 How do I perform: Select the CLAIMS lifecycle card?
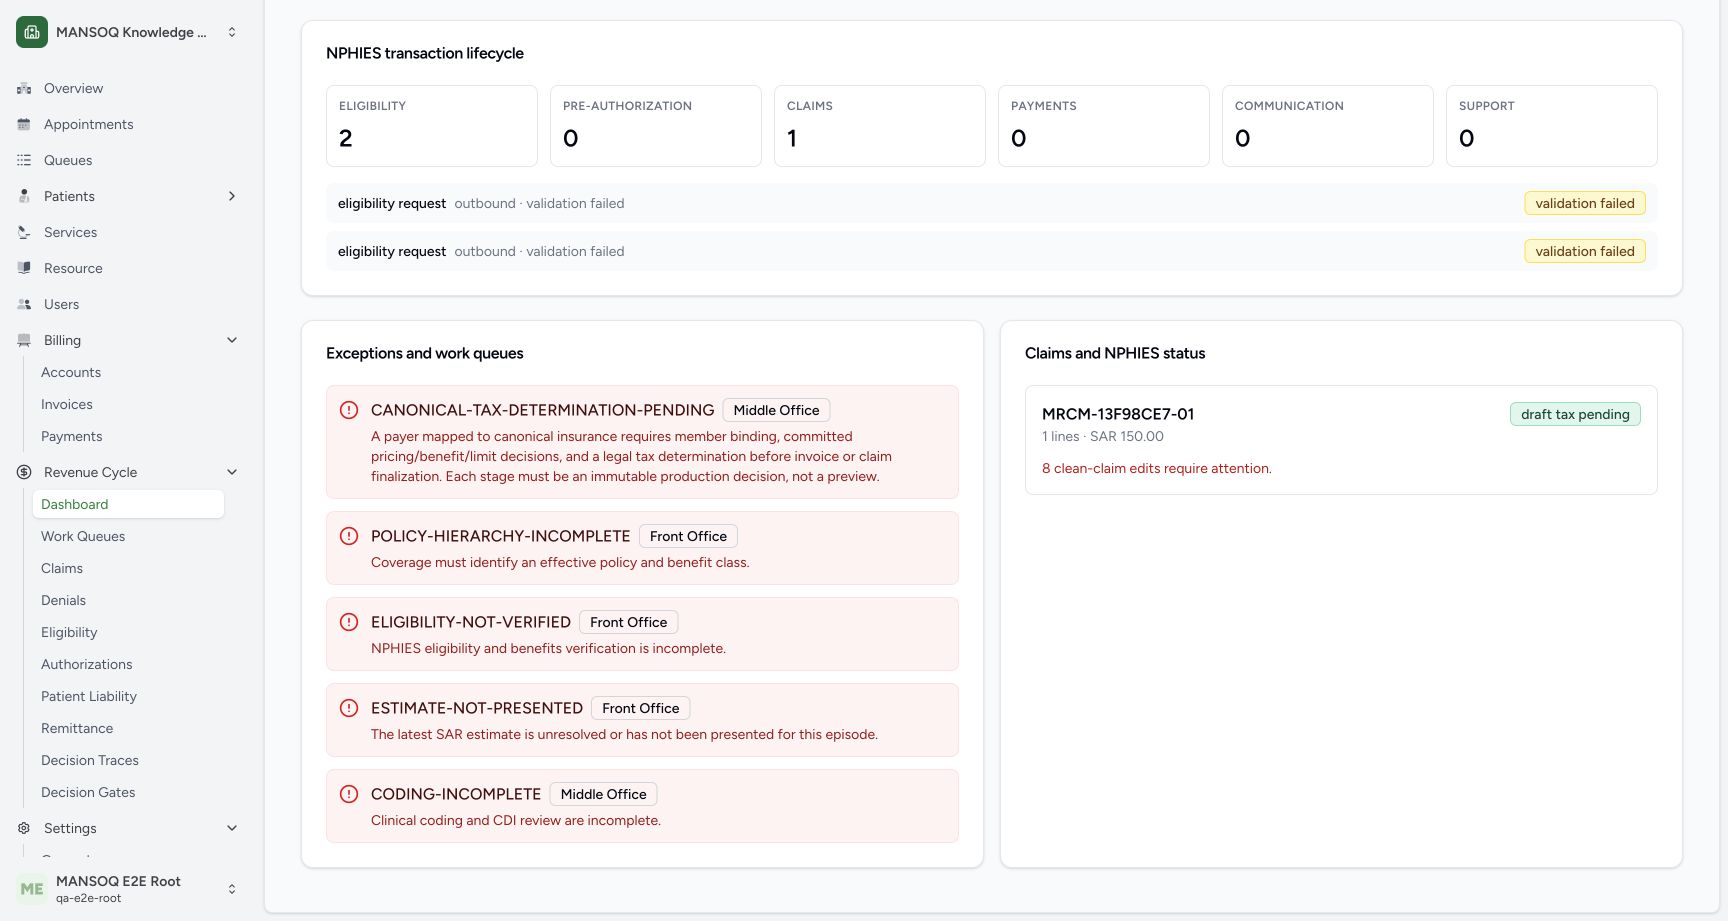click(880, 126)
